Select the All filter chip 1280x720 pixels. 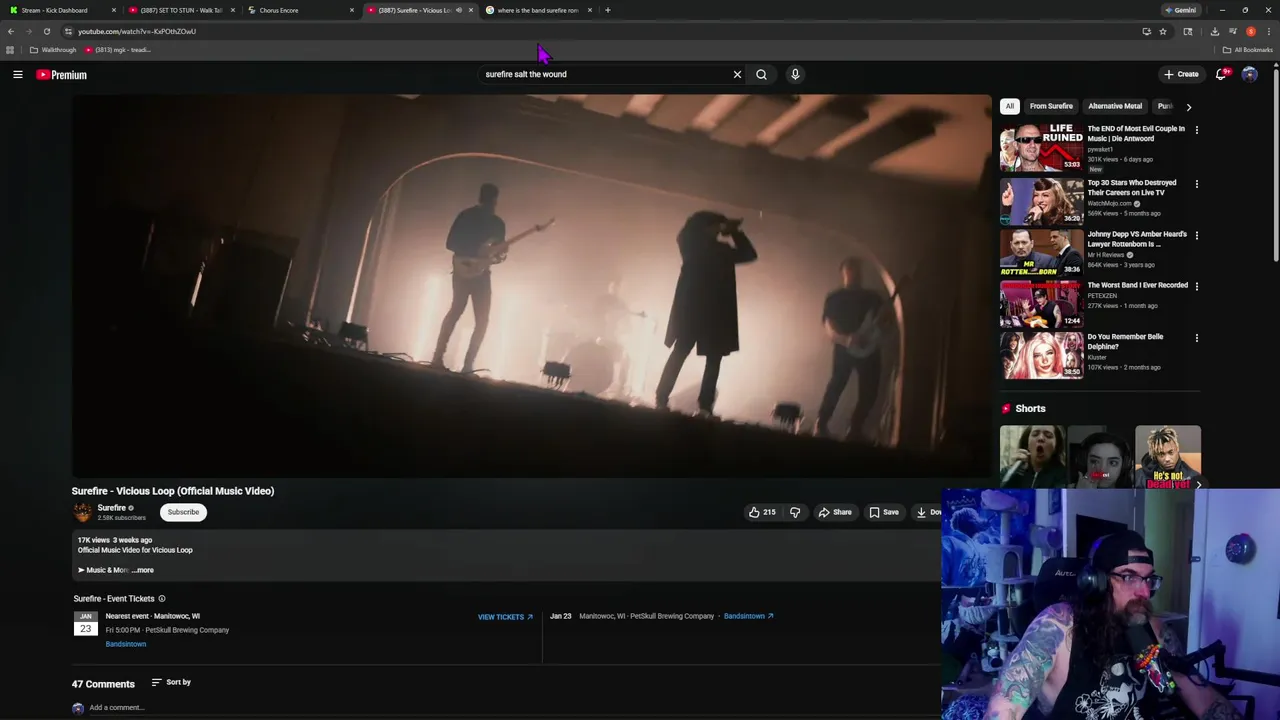[1009, 106]
